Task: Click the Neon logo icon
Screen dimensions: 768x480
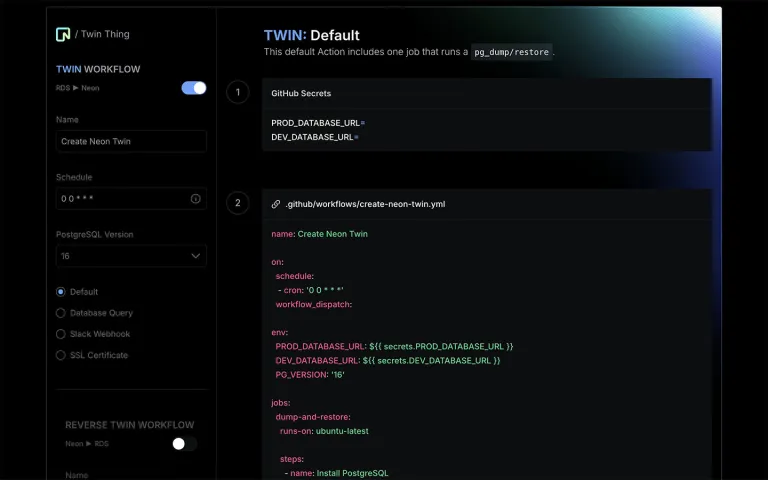Action: (63, 34)
